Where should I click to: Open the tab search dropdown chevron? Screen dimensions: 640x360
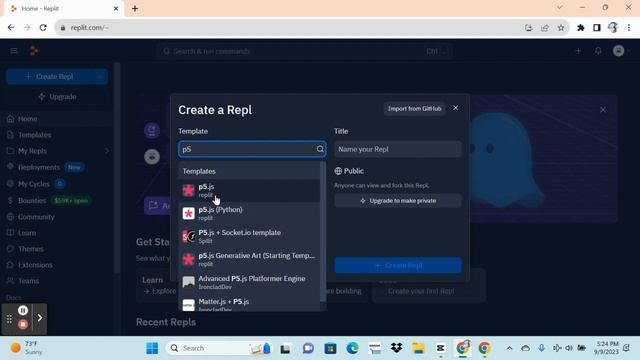point(560,7)
